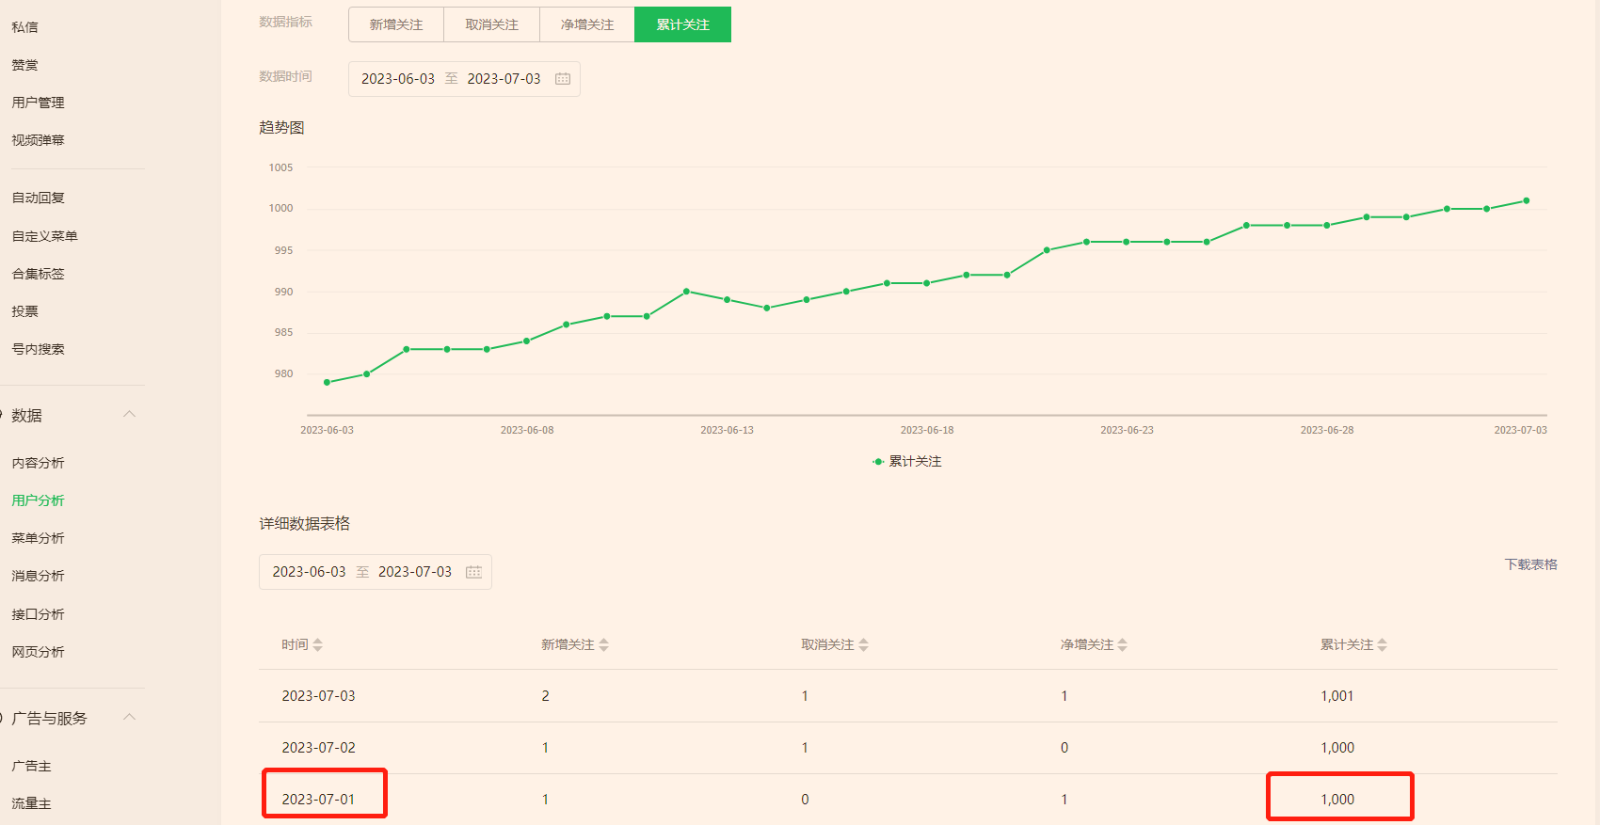This screenshot has width=1600, height=825.
Task: Open calendar icon in top date range
Action: [563, 79]
